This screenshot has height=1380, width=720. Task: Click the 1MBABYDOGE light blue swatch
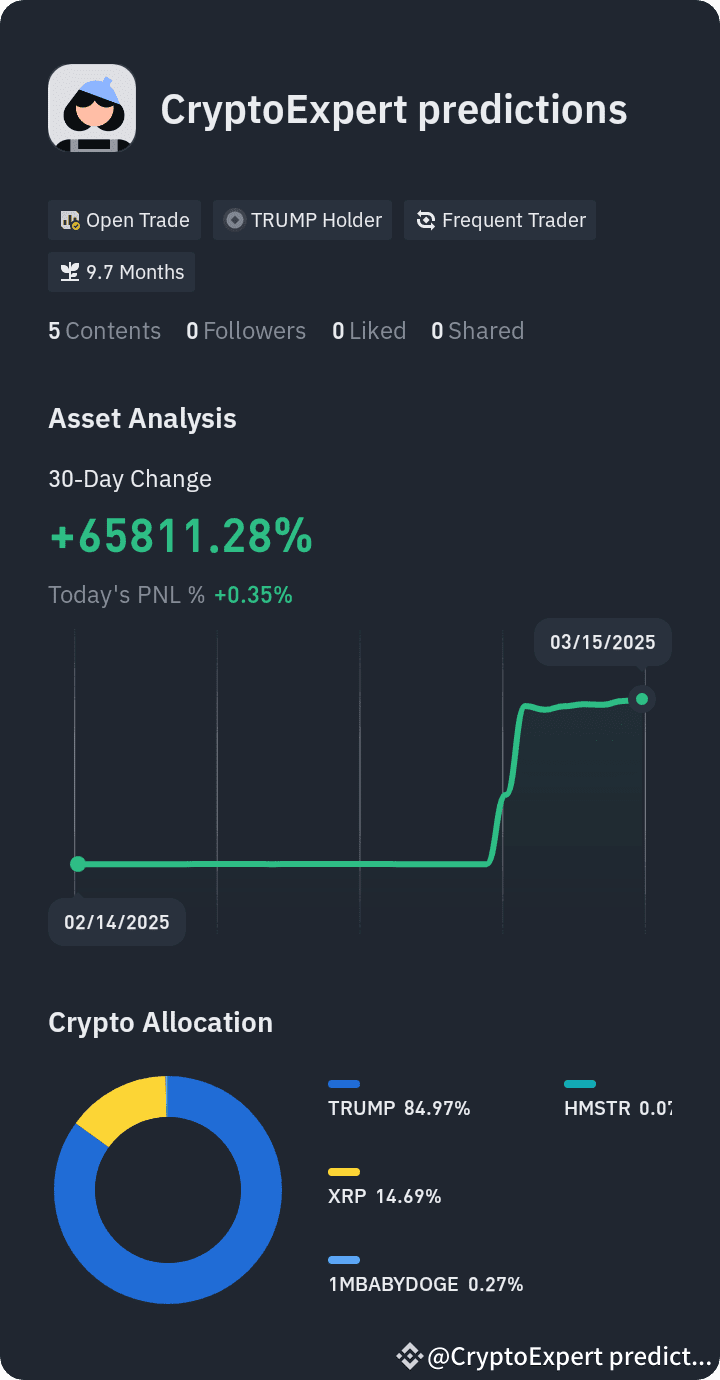pyautogui.click(x=344, y=1260)
